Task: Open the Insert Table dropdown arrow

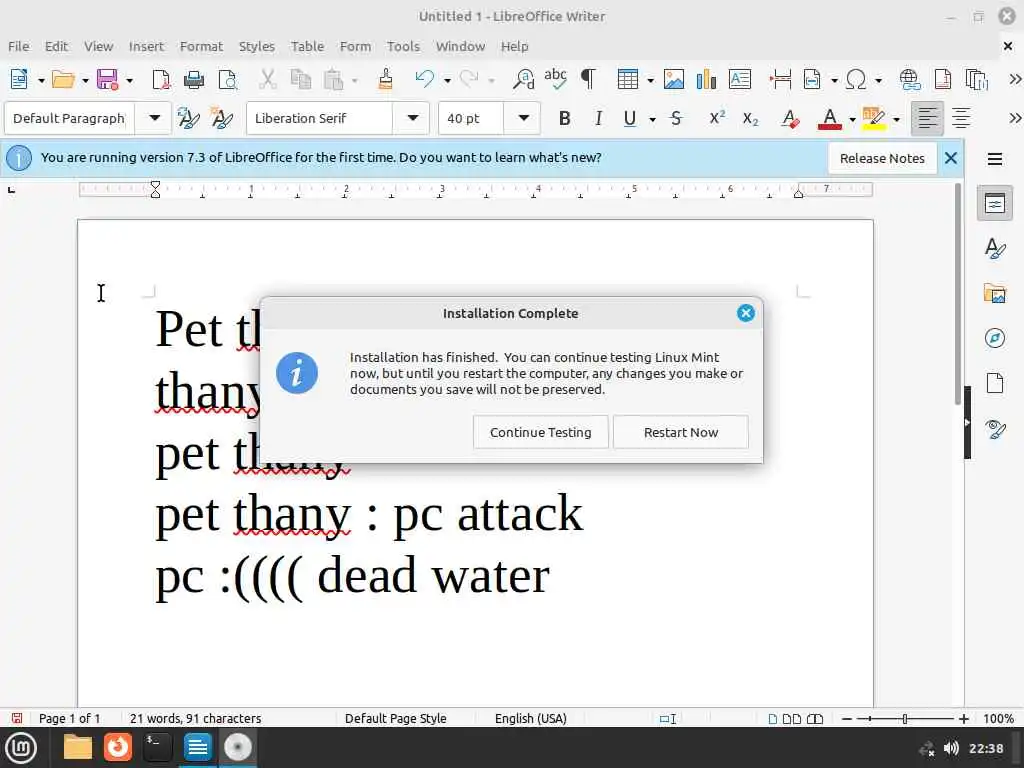Action: [x=650, y=80]
